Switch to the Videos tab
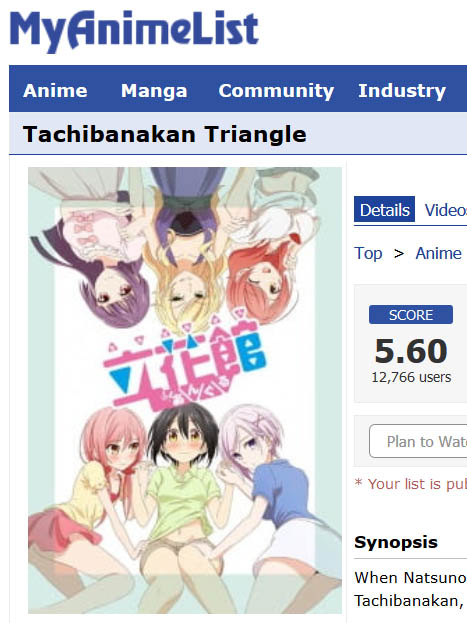Image resolution: width=467 pixels, height=623 pixels. pyautogui.click(x=445, y=209)
